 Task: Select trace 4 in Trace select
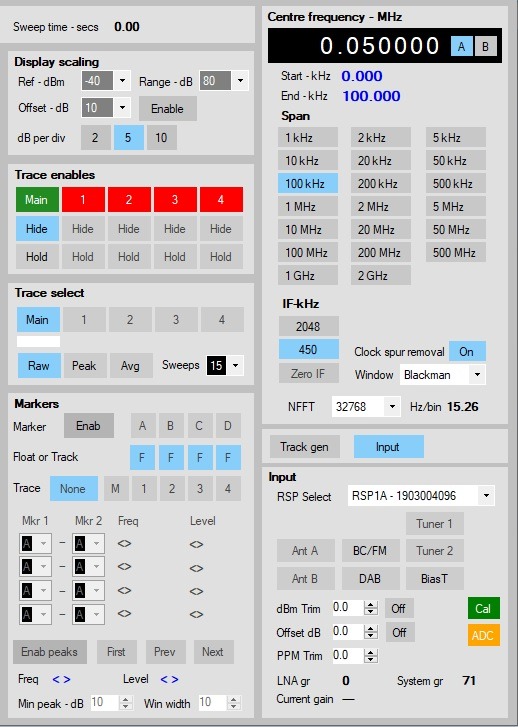click(x=222, y=319)
